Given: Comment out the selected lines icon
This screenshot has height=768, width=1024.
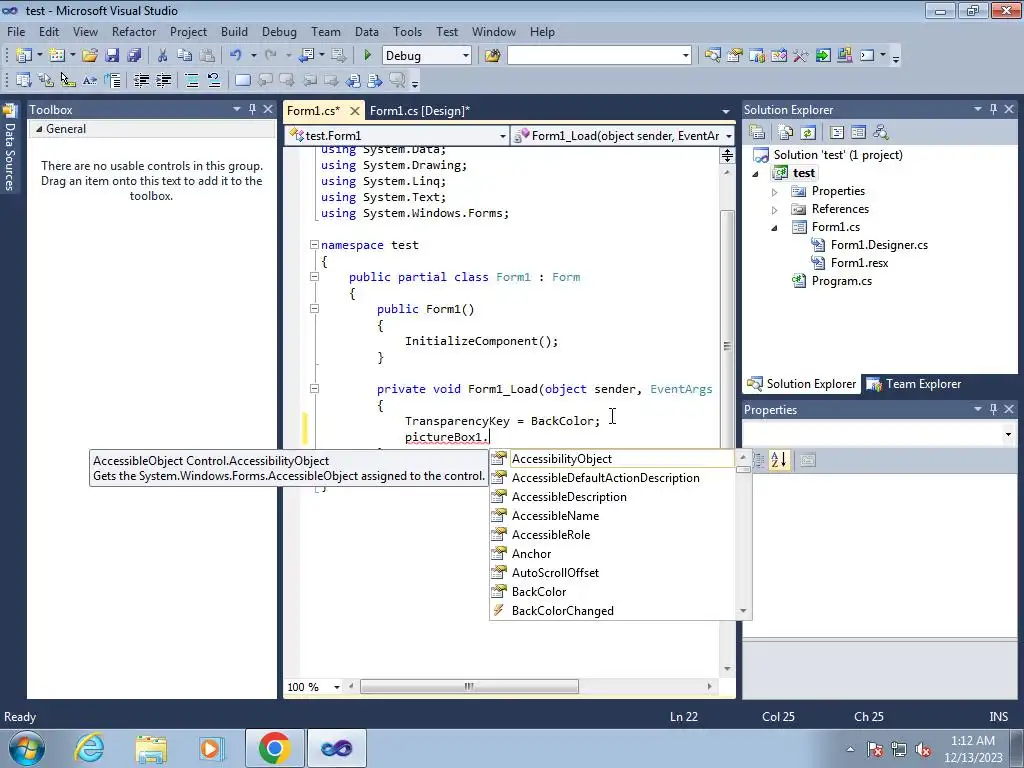Looking at the screenshot, I should coord(192,80).
